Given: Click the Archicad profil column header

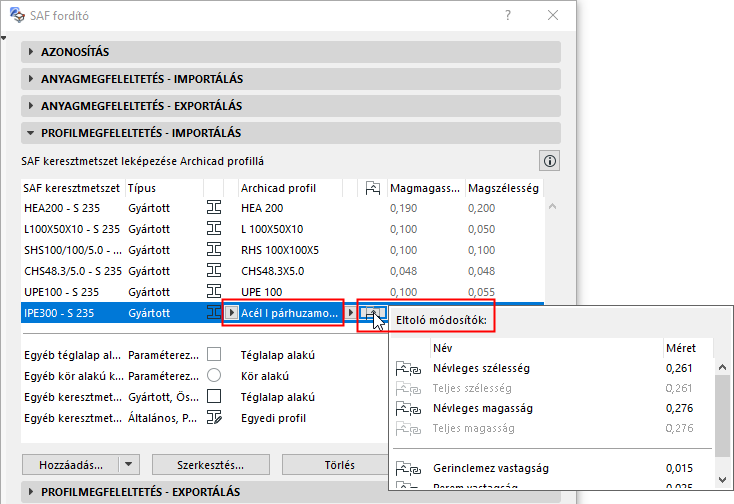Looking at the screenshot, I should [x=290, y=188].
